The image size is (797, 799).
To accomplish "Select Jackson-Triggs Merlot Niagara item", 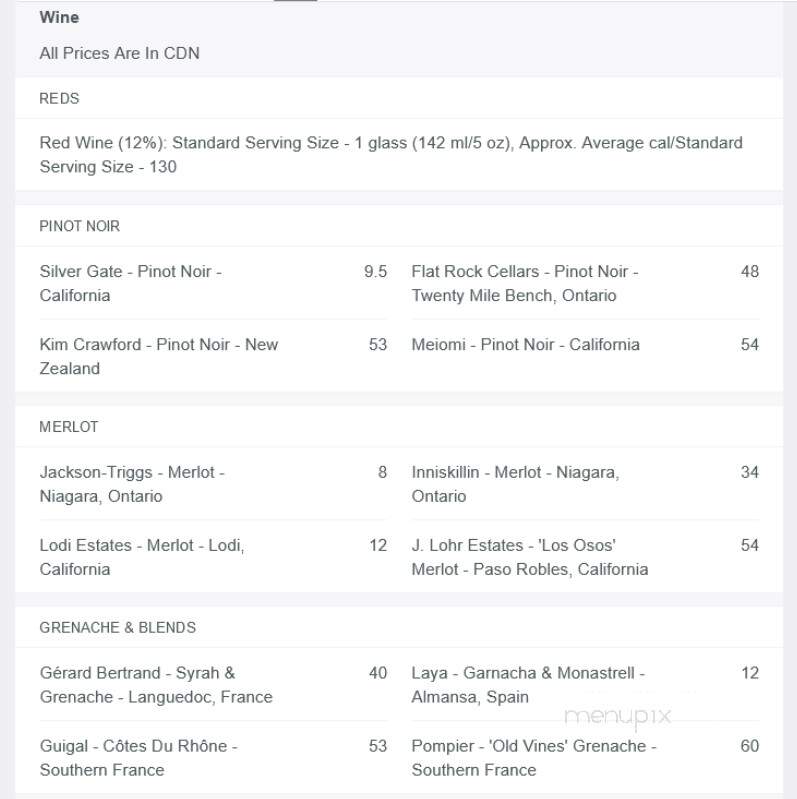I will pos(213,484).
